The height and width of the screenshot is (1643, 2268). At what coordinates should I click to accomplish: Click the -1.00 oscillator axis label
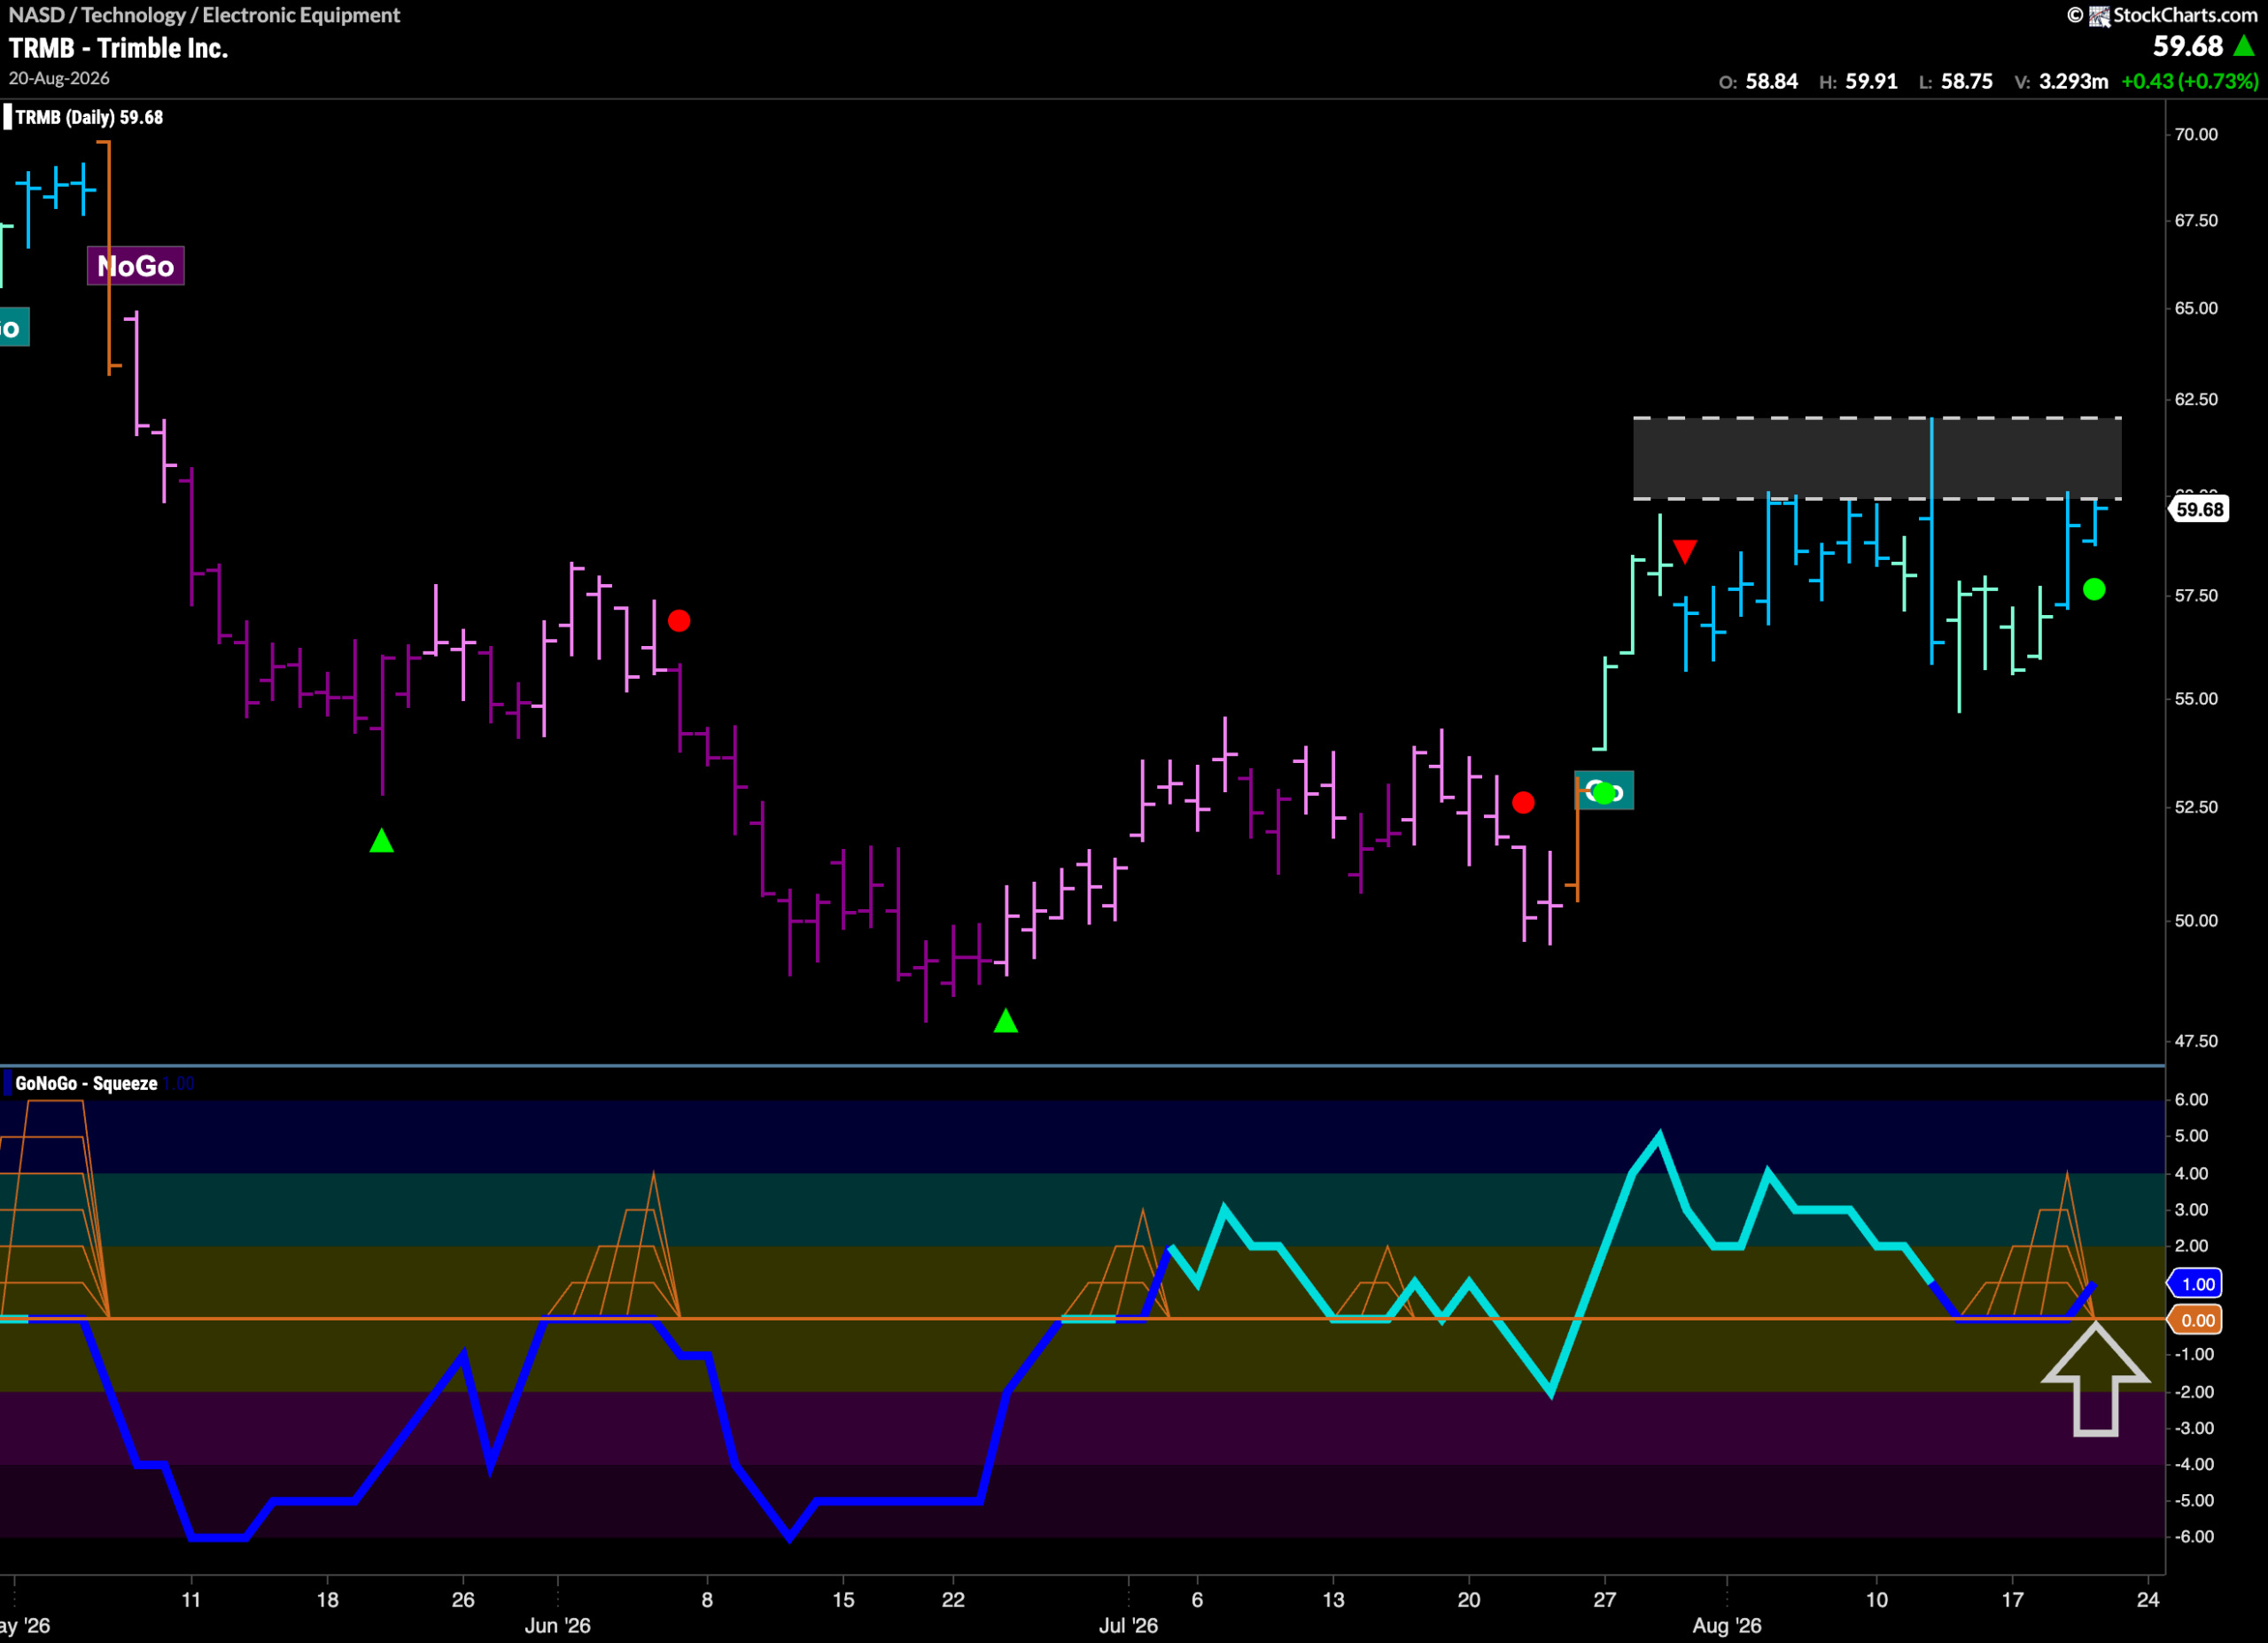point(2193,1354)
